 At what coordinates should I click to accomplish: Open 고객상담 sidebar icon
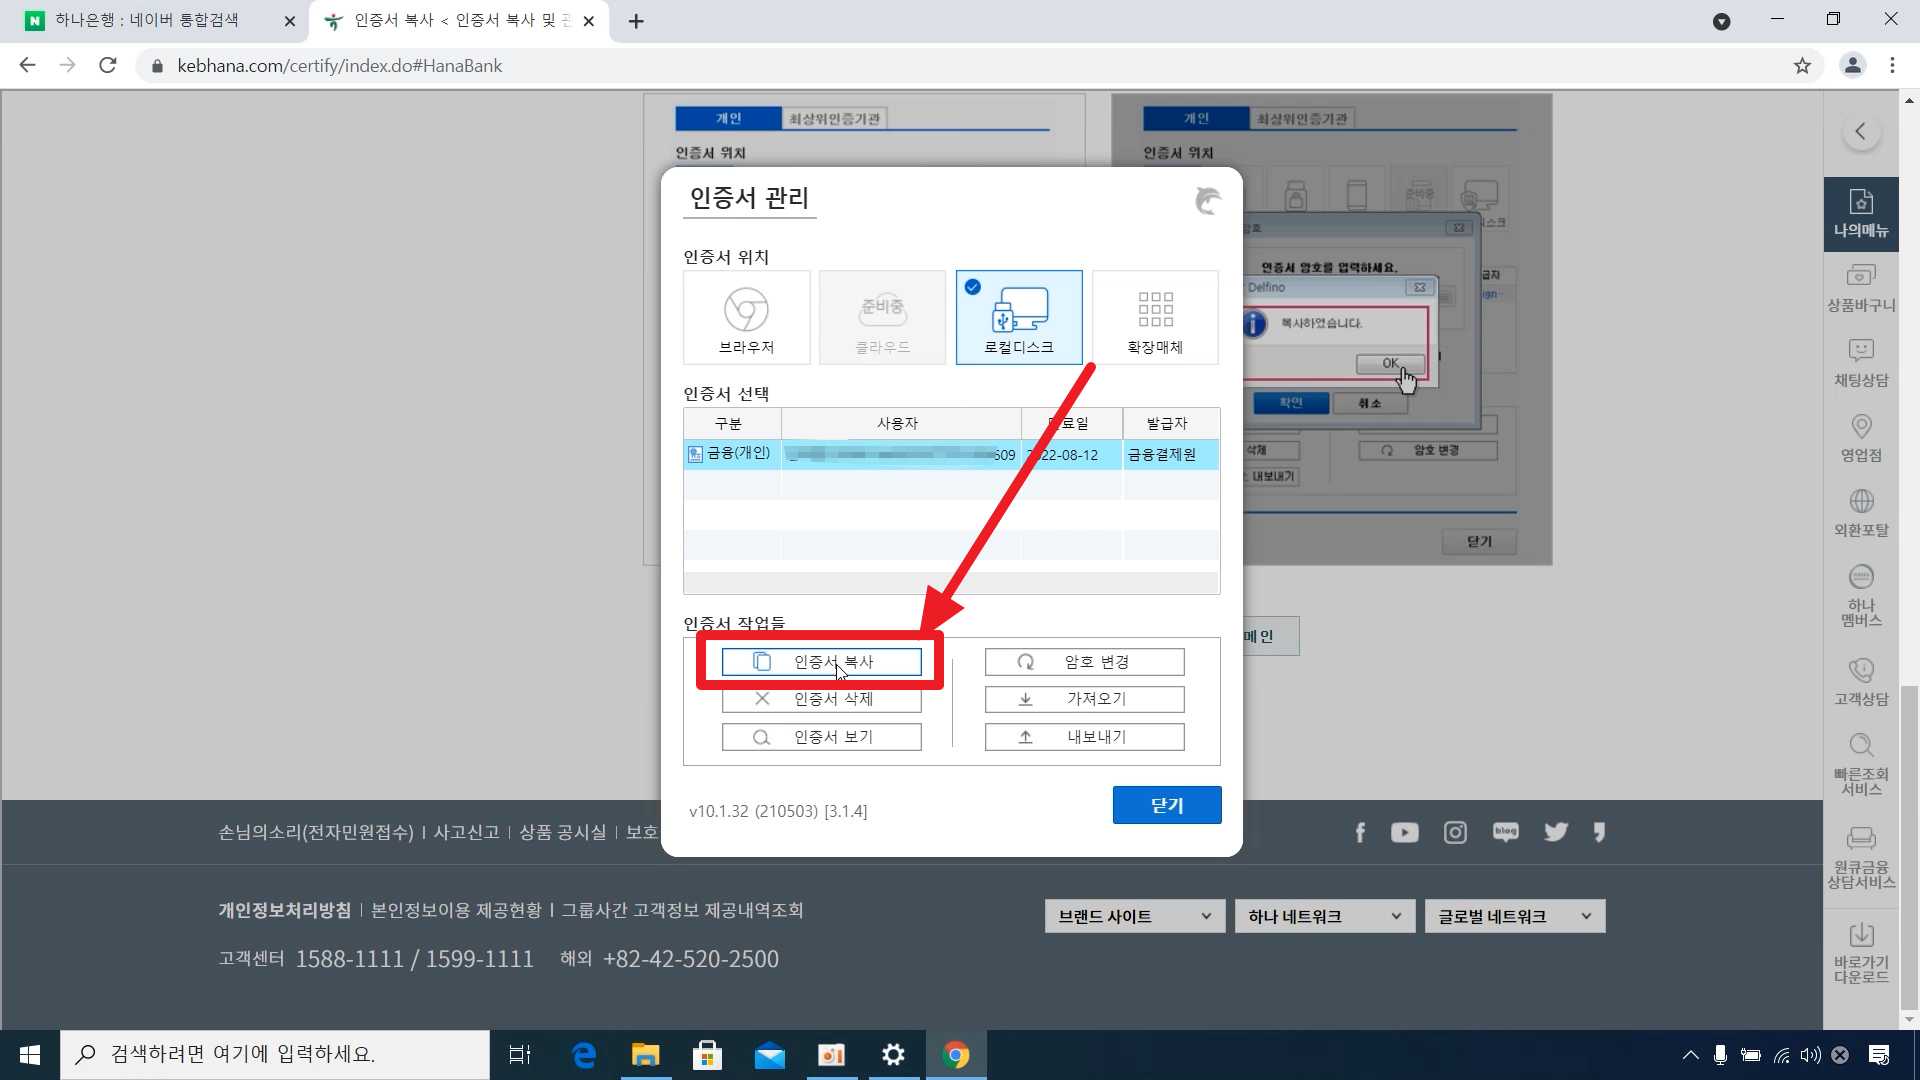point(1860,681)
